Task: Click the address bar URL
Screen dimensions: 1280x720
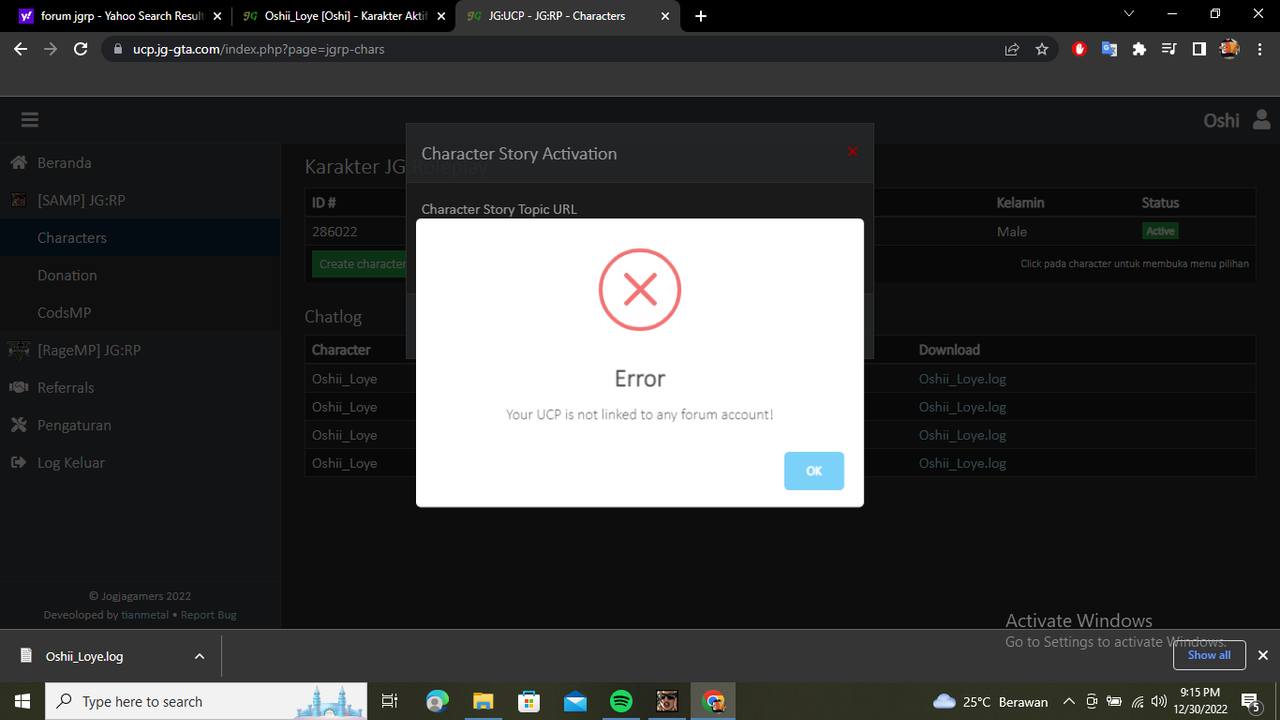Action: 258,49
